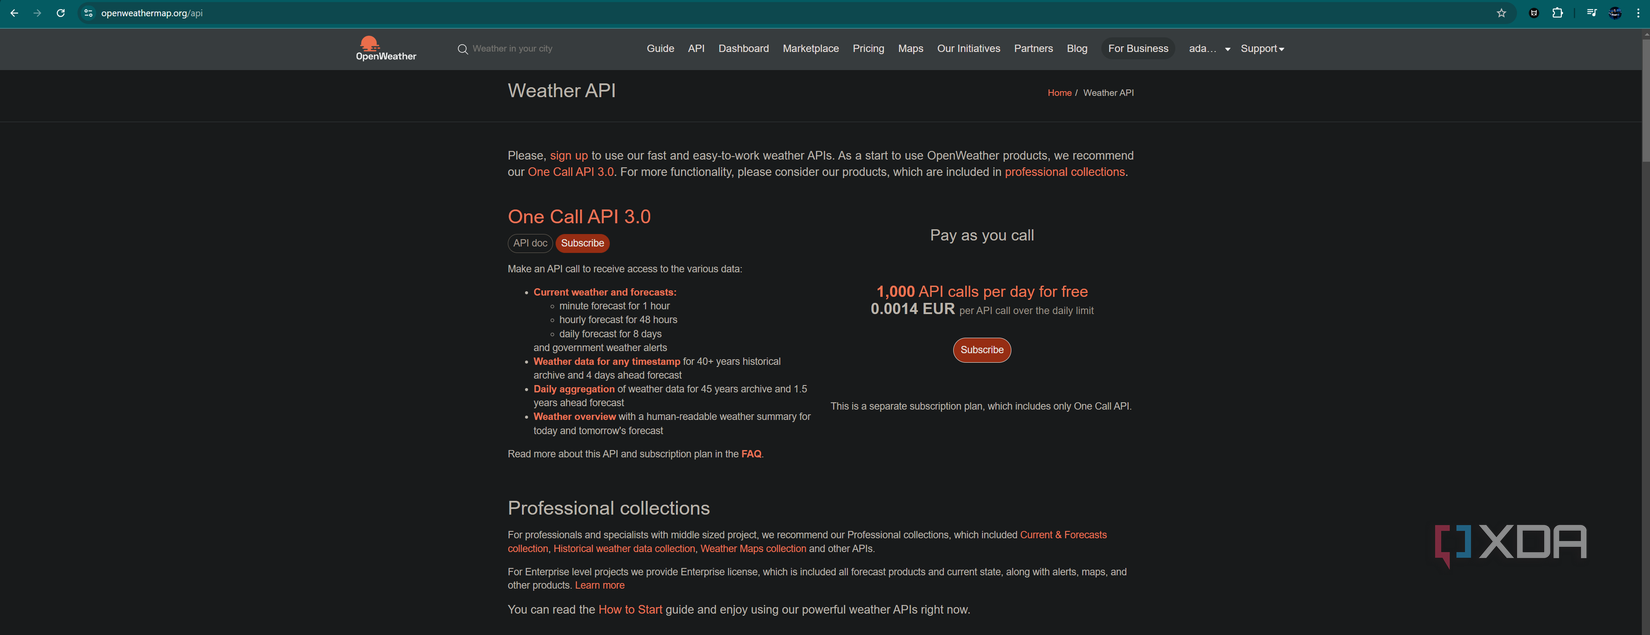Click the search magnifier icon
Image resolution: width=1650 pixels, height=635 pixels.
pos(462,49)
